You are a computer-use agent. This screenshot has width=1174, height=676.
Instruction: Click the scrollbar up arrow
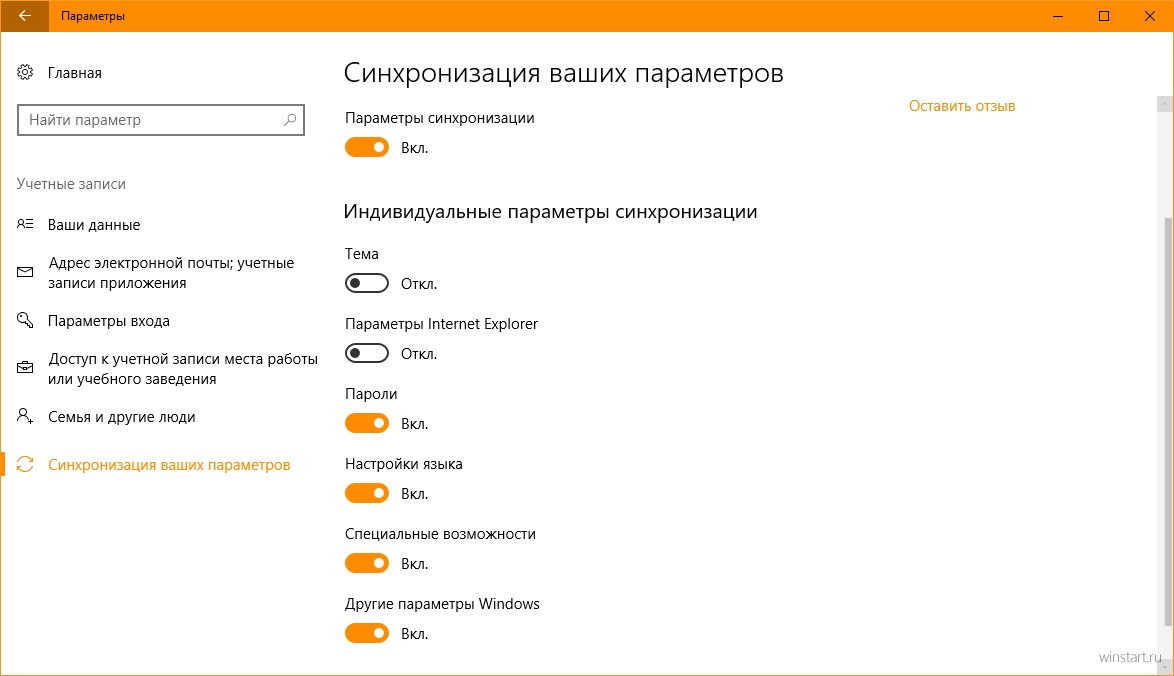tap(1165, 104)
